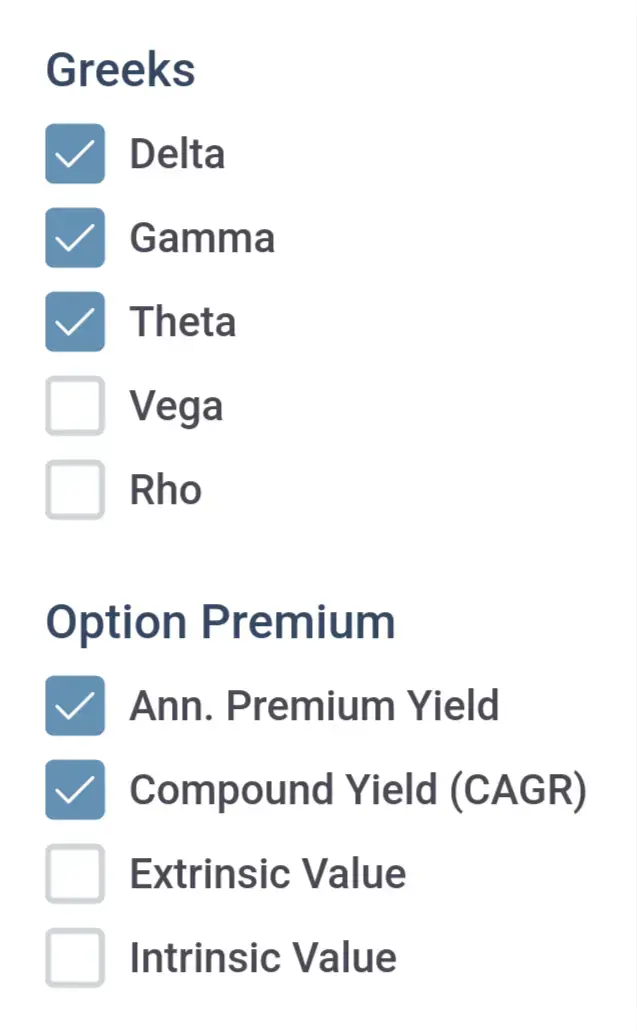Screen dimensions: 637x1031
Task: Click the Ann. Premium Yield label
Action: (x=314, y=706)
